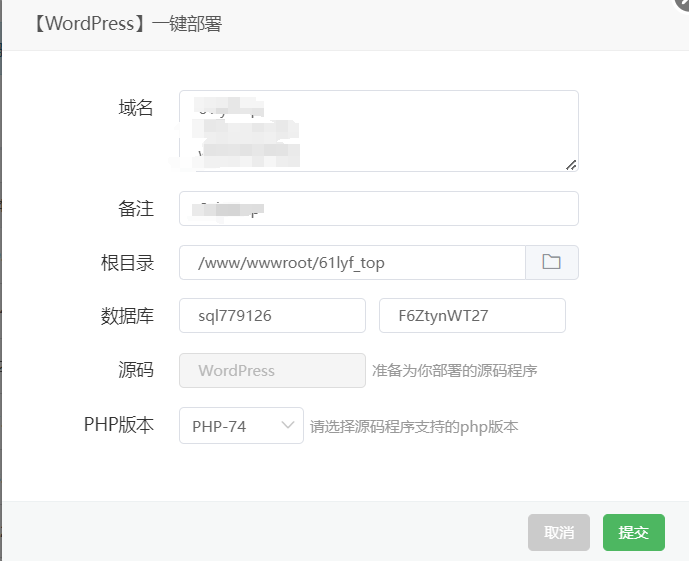Focus the 域名 domain textarea
Screen dimensions: 689x561
[378, 130]
